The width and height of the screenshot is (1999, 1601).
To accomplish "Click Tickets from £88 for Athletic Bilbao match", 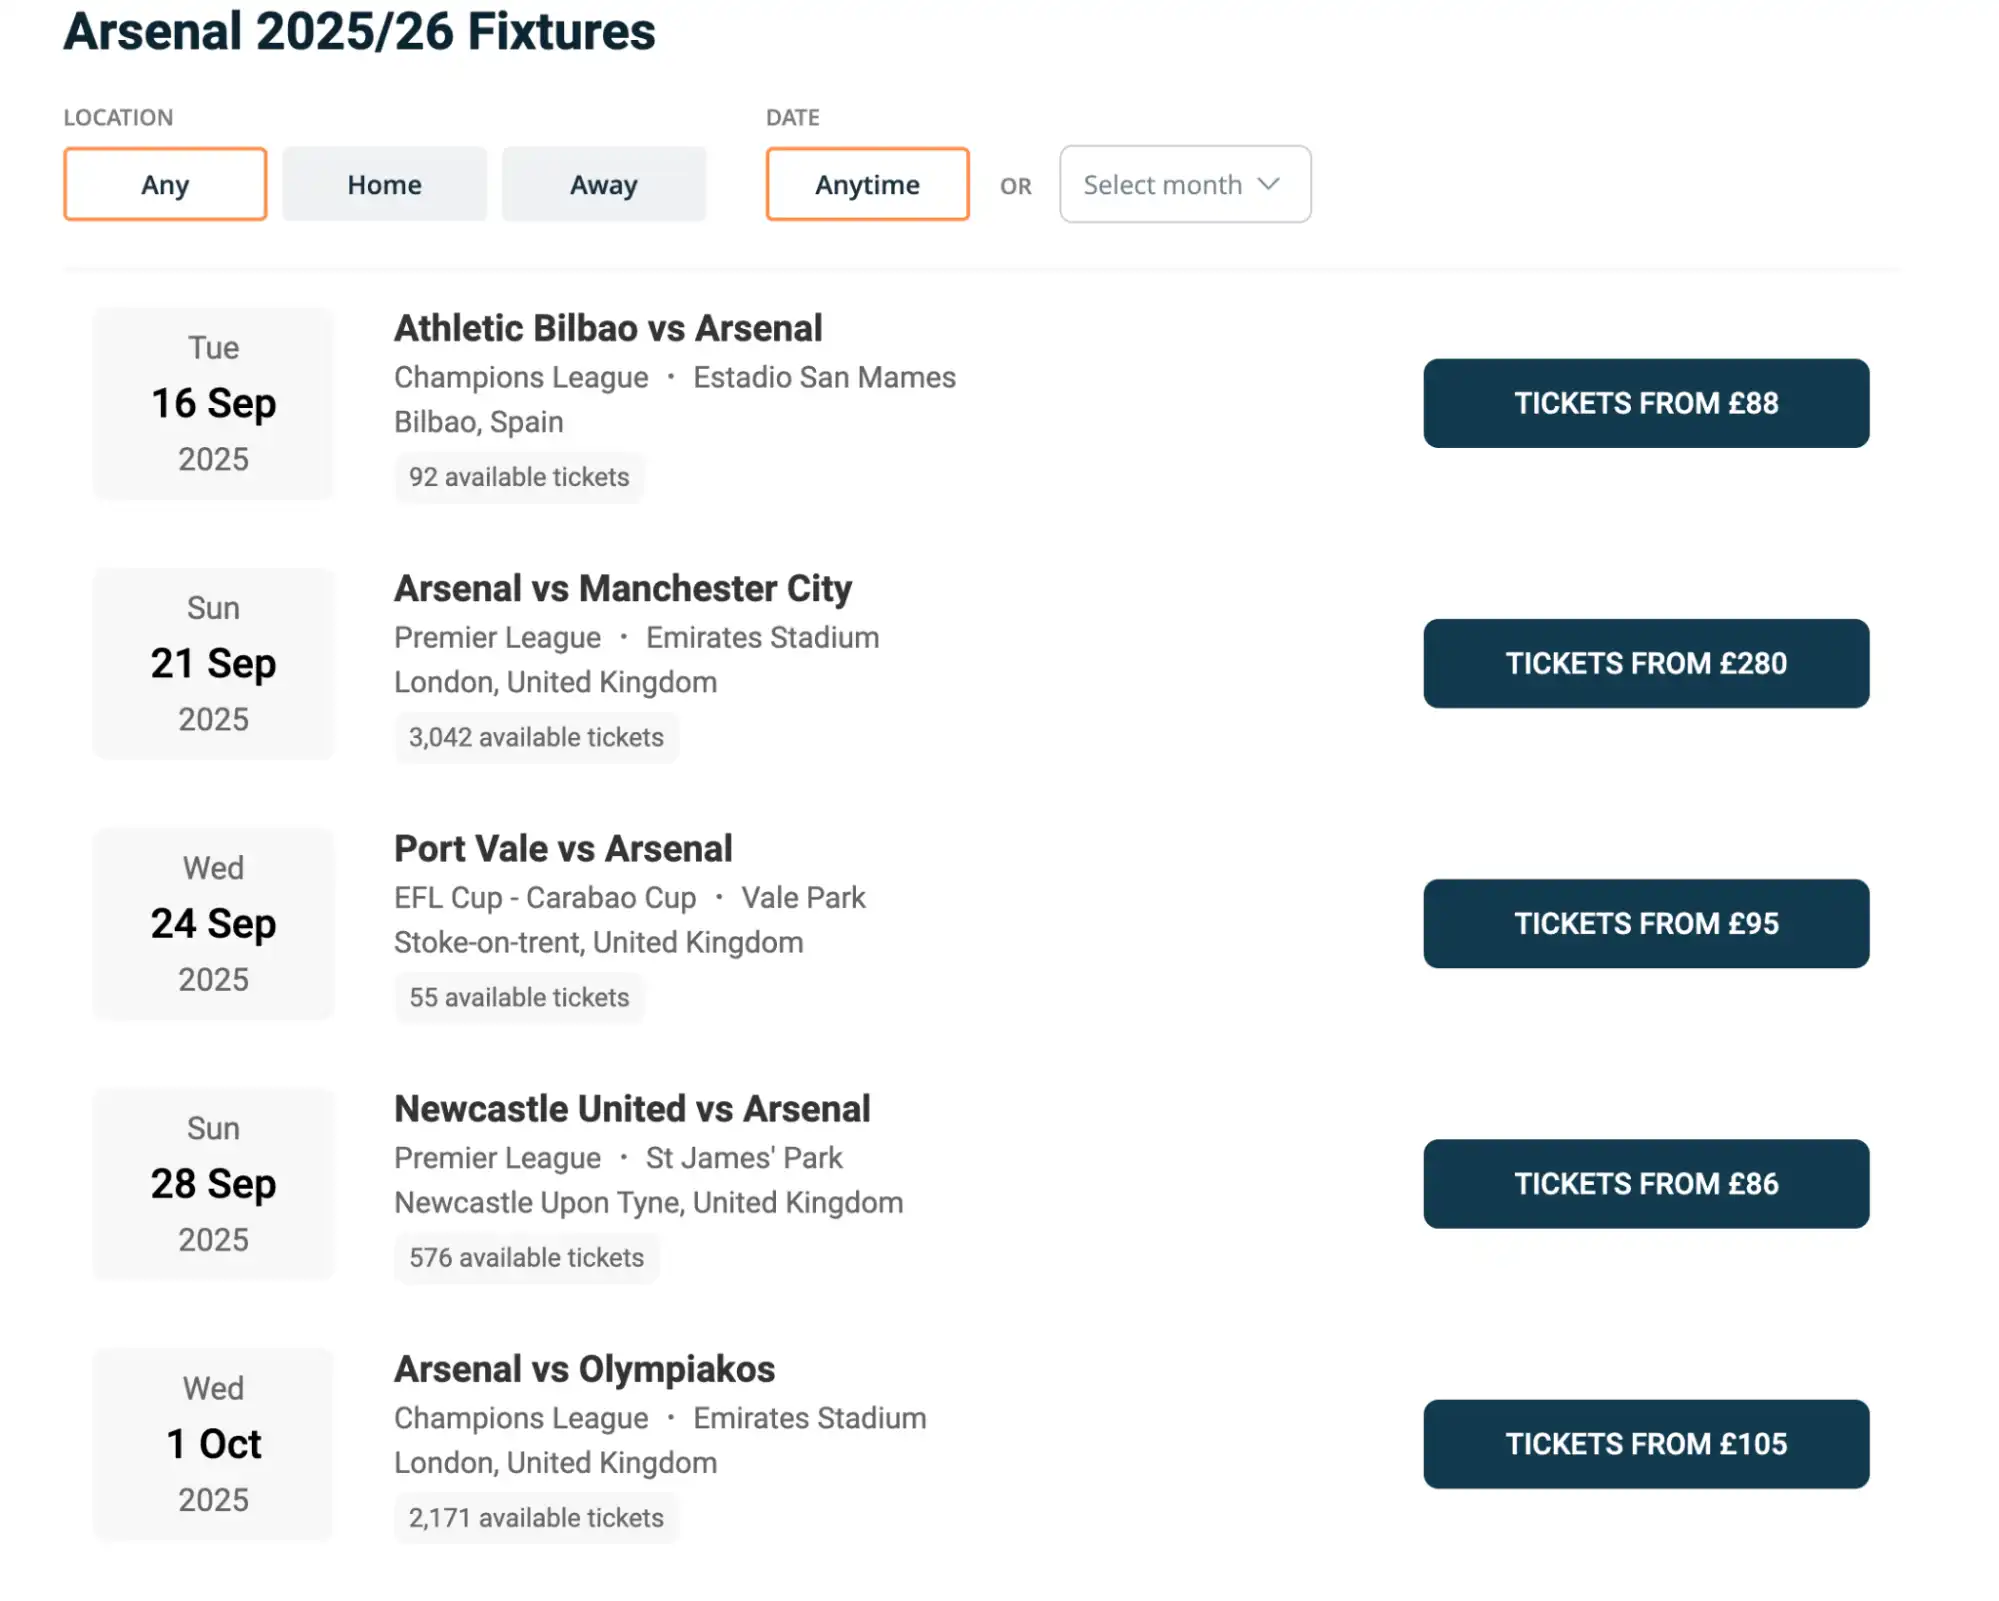I will (1644, 403).
